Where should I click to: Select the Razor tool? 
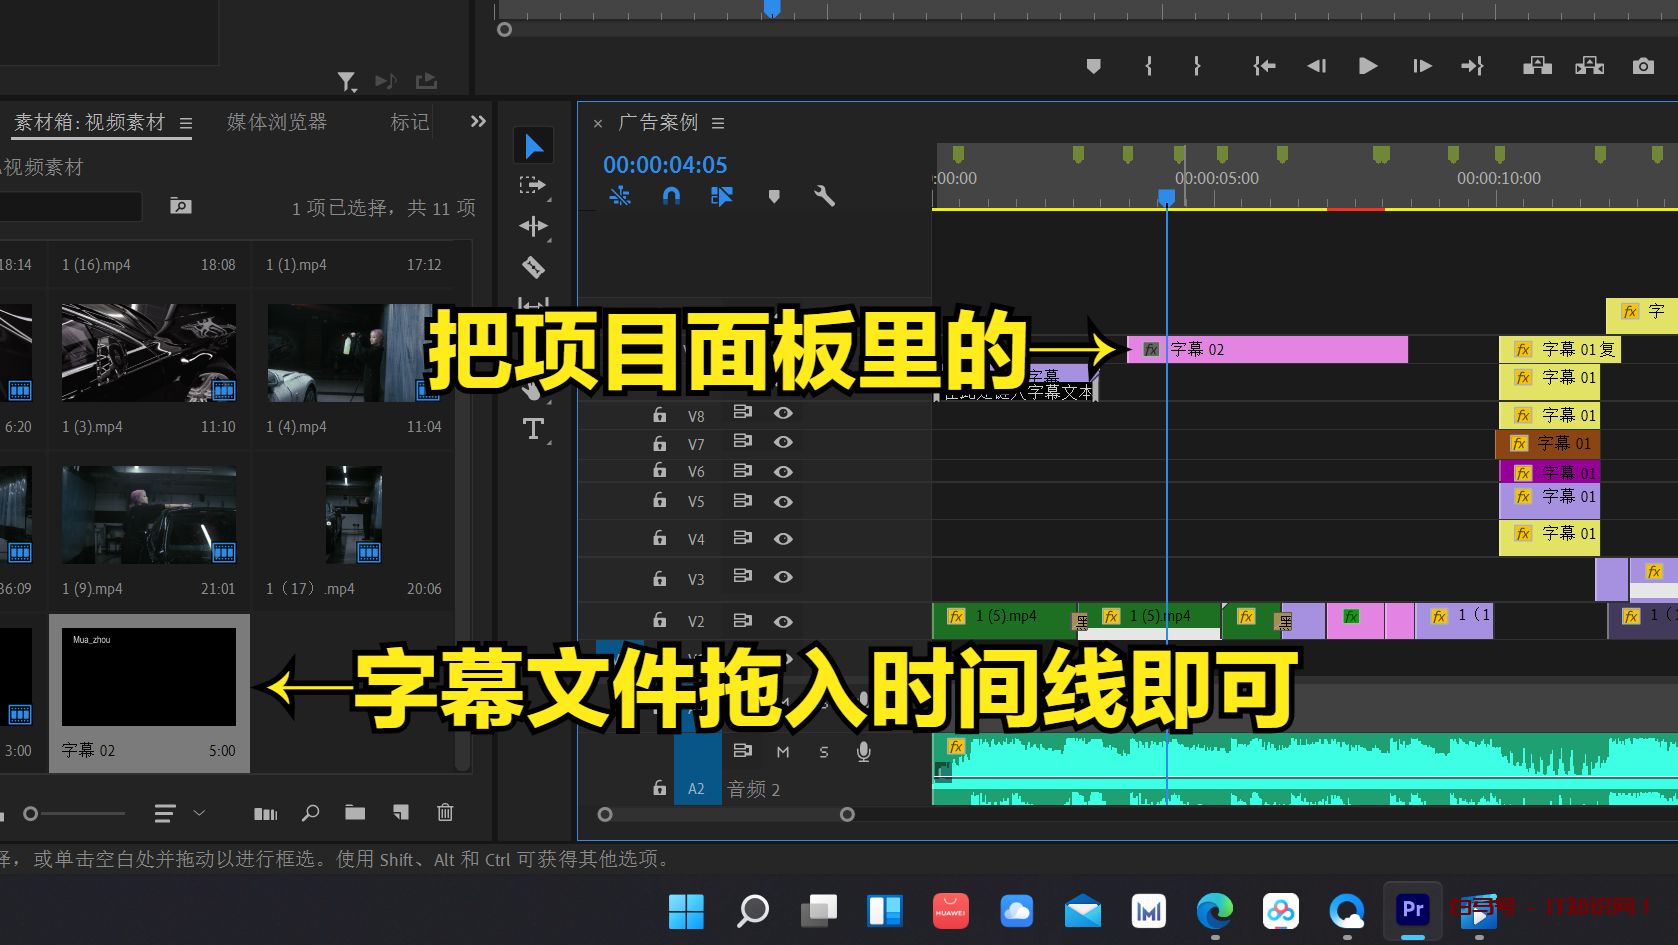(x=533, y=267)
